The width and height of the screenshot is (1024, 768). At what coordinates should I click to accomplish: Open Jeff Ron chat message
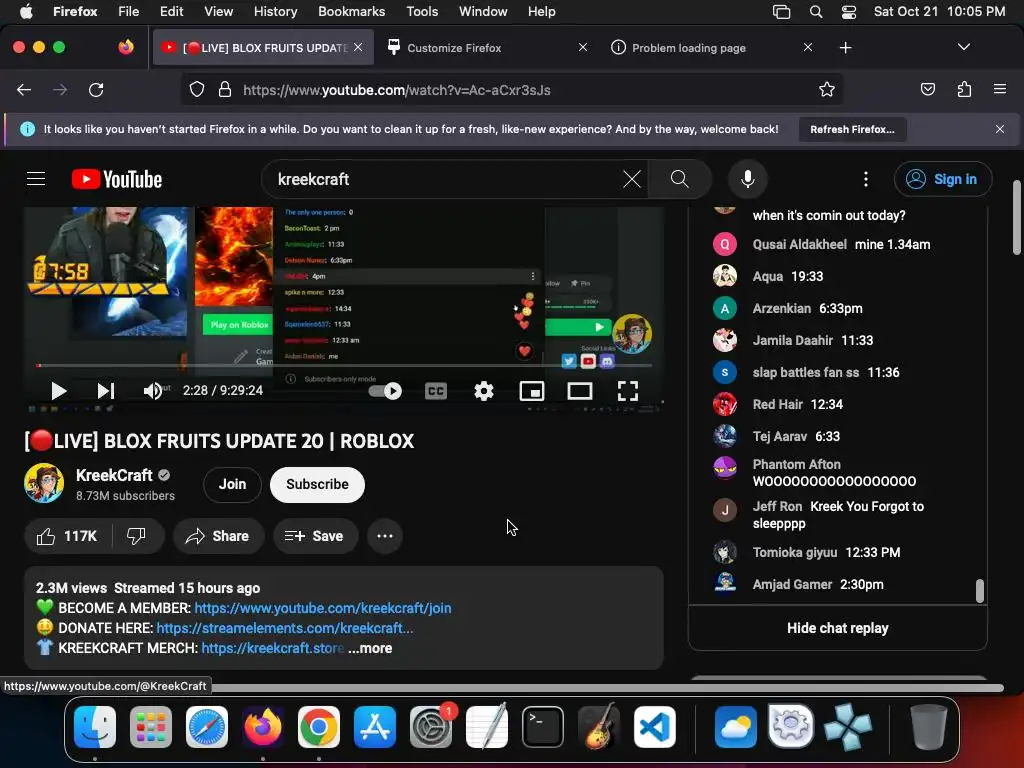pos(838,515)
